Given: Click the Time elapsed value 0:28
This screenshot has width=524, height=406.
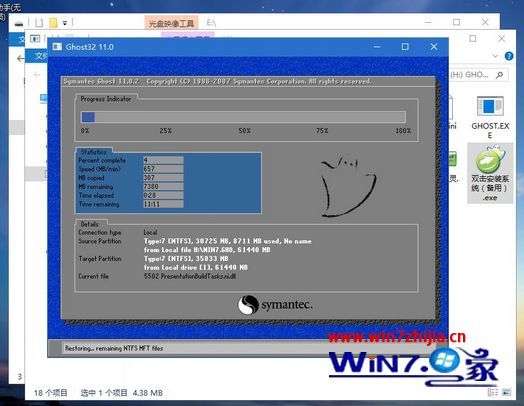Looking at the screenshot, I should click(x=163, y=195).
